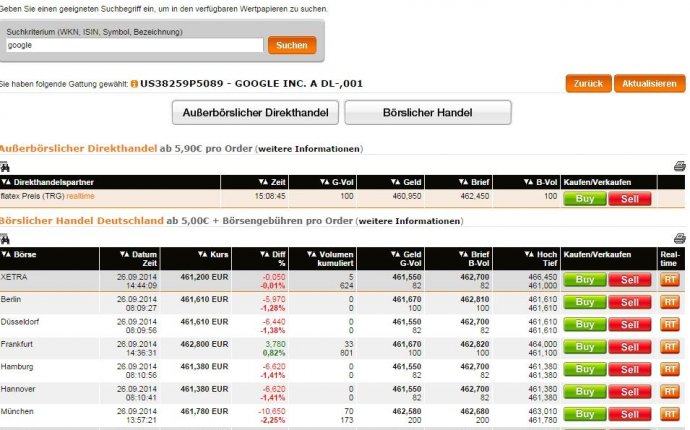Click RT realtime icon for XETRA

pos(670,280)
